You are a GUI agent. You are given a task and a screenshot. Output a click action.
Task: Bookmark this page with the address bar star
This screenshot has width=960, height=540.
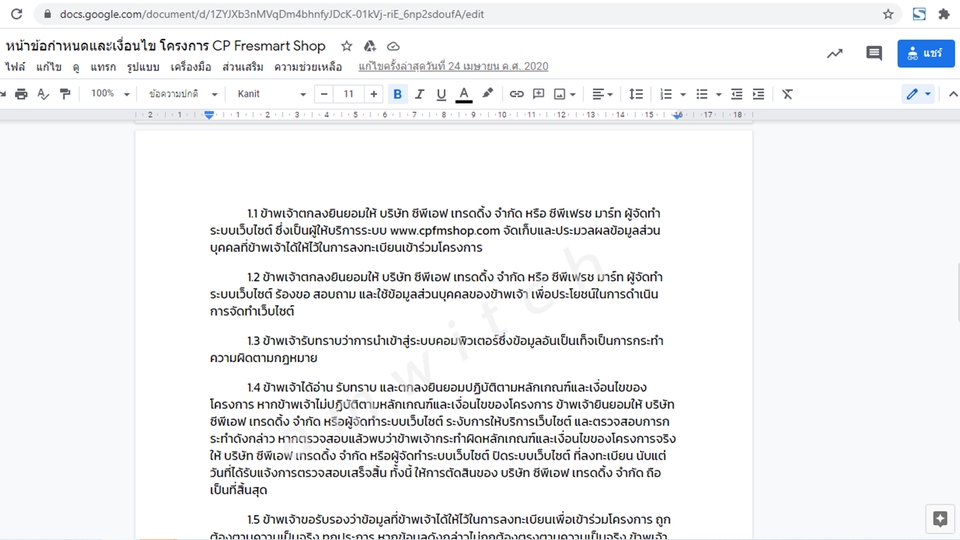pyautogui.click(x=888, y=14)
